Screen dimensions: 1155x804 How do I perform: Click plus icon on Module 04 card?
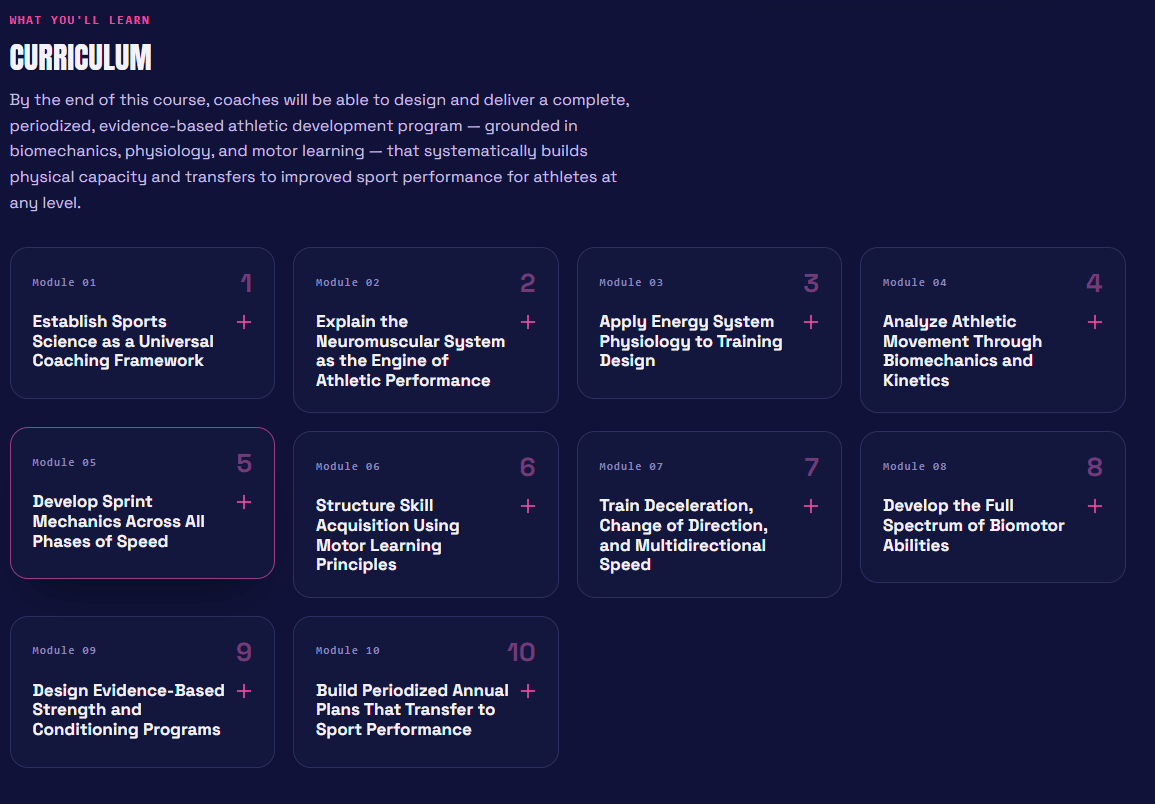[x=1095, y=322]
